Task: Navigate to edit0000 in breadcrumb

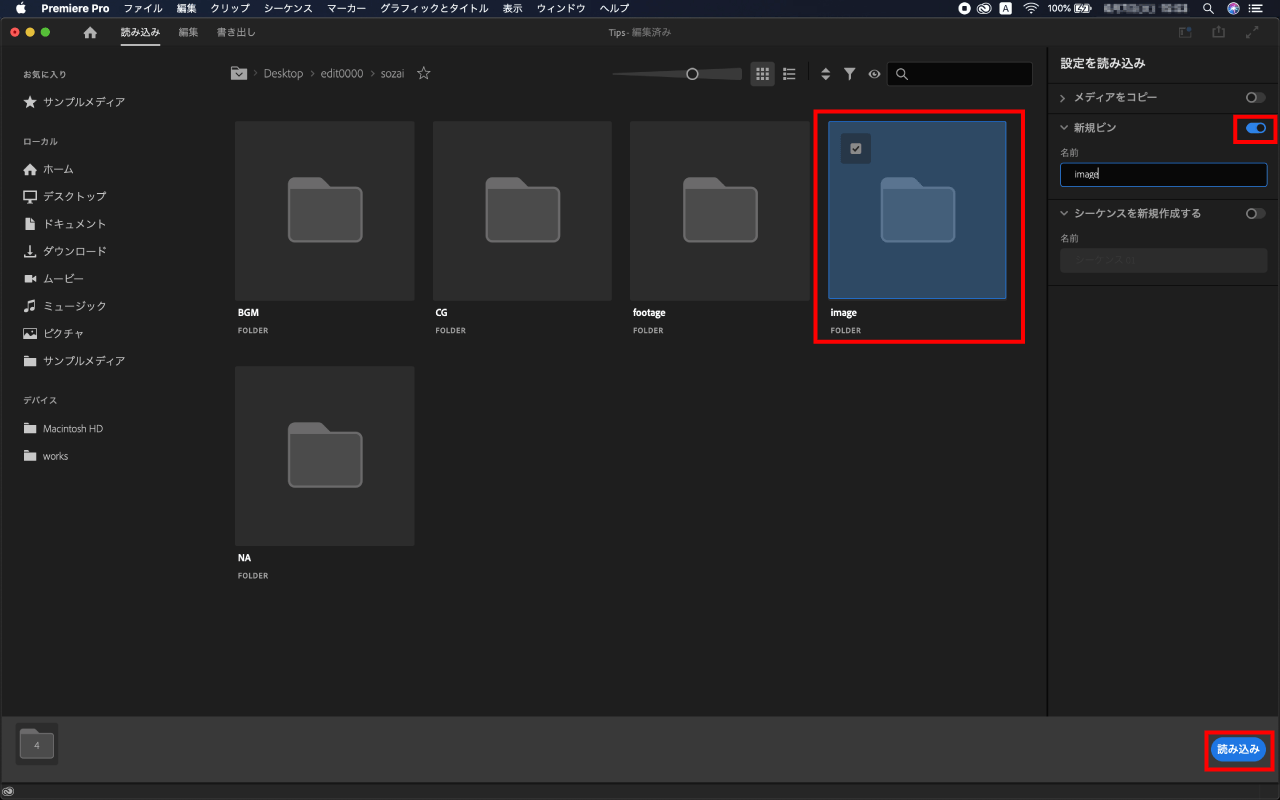Action: click(x=342, y=74)
